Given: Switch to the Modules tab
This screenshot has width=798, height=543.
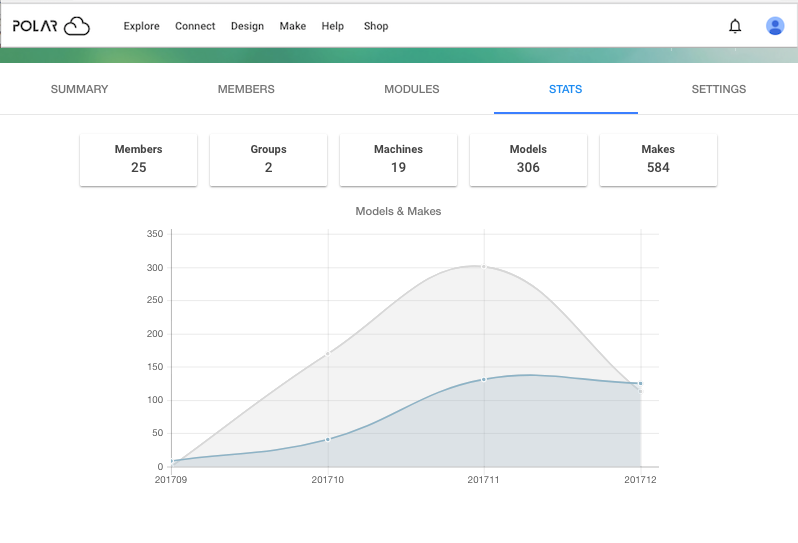Looking at the screenshot, I should (412, 89).
